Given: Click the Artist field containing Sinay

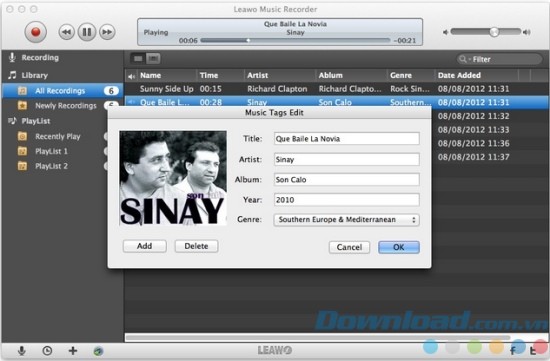Looking at the screenshot, I should point(347,159).
